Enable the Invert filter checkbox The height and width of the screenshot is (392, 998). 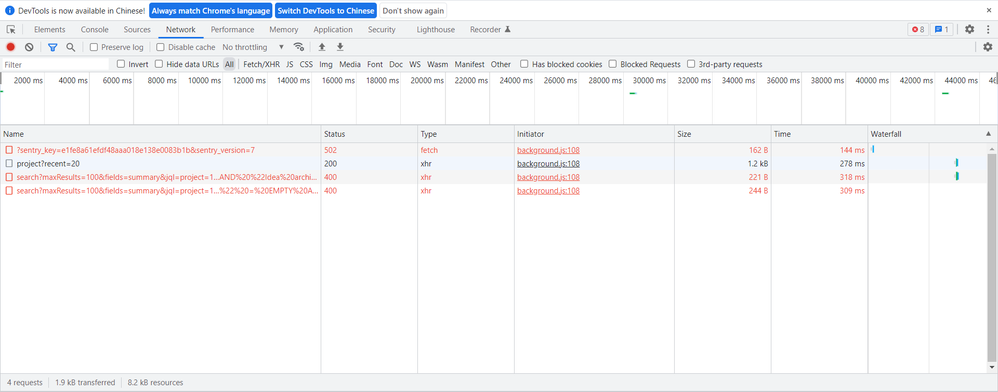point(121,64)
